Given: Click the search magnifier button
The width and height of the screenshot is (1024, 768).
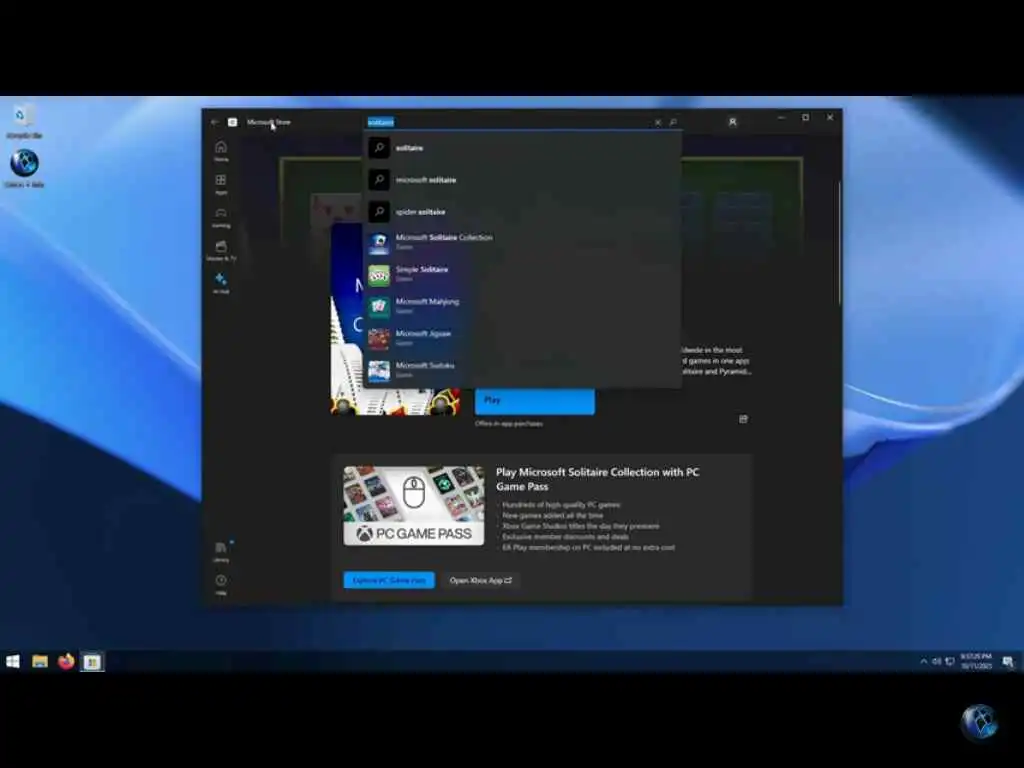Looking at the screenshot, I should tap(673, 122).
